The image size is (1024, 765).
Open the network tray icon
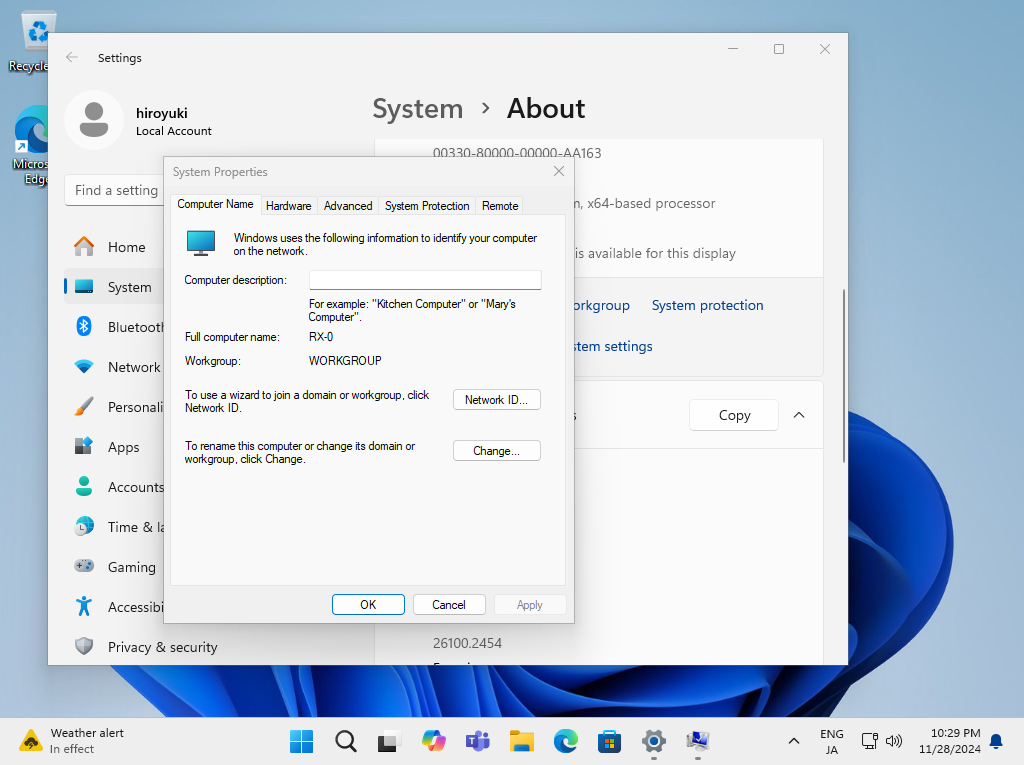pos(869,741)
